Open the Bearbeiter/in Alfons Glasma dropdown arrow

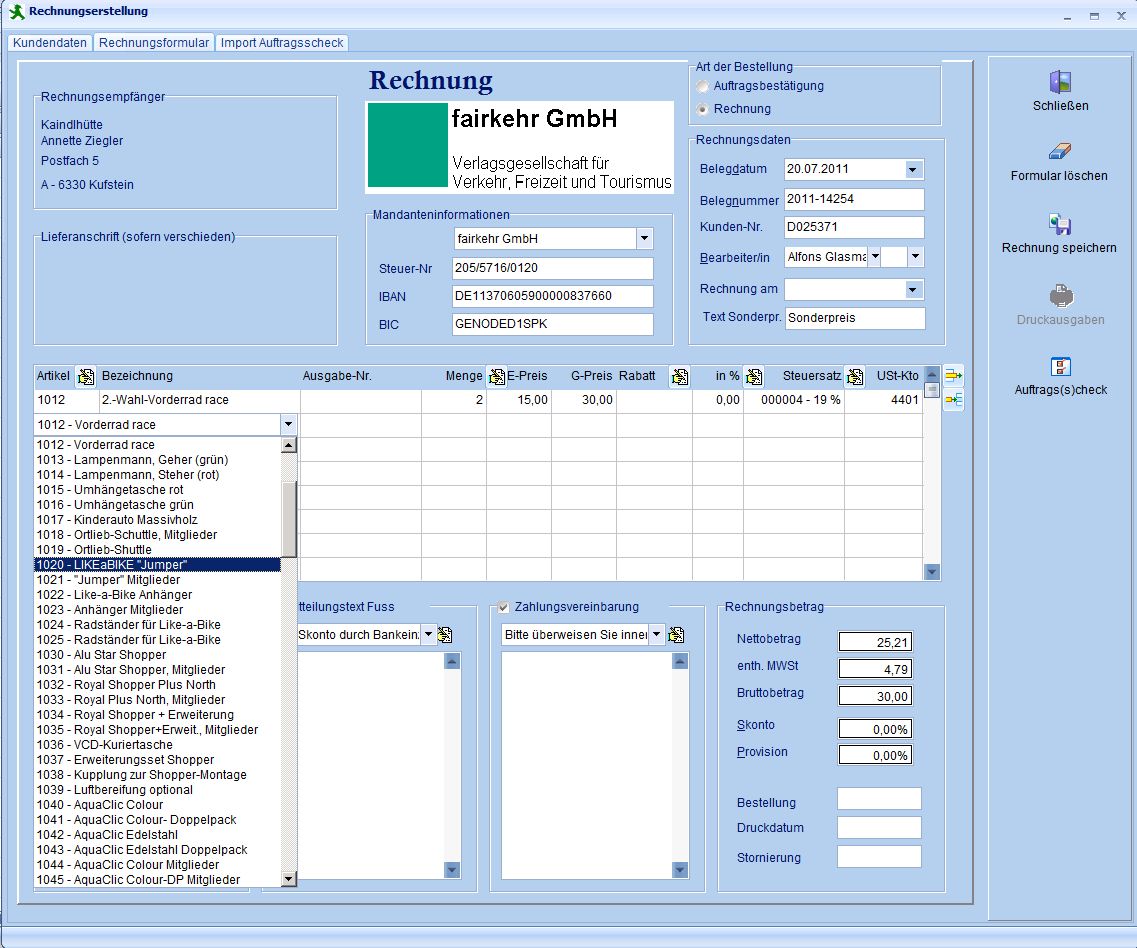pos(875,257)
